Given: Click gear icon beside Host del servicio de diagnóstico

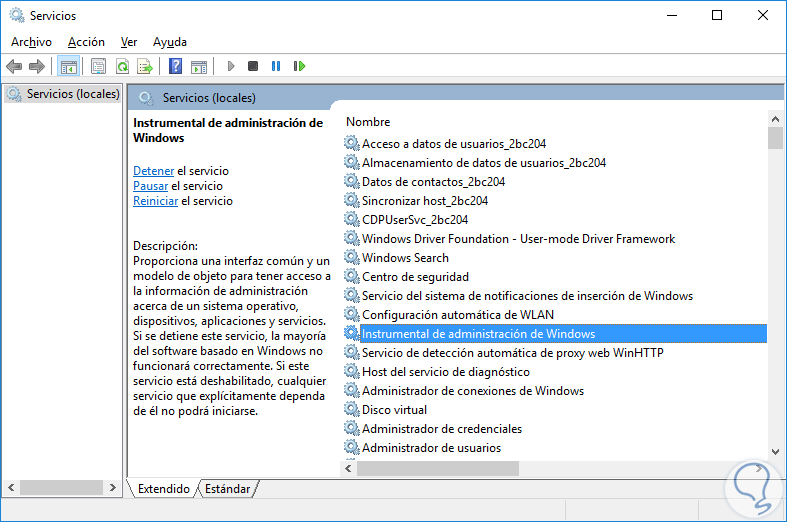Looking at the screenshot, I should coord(352,371).
